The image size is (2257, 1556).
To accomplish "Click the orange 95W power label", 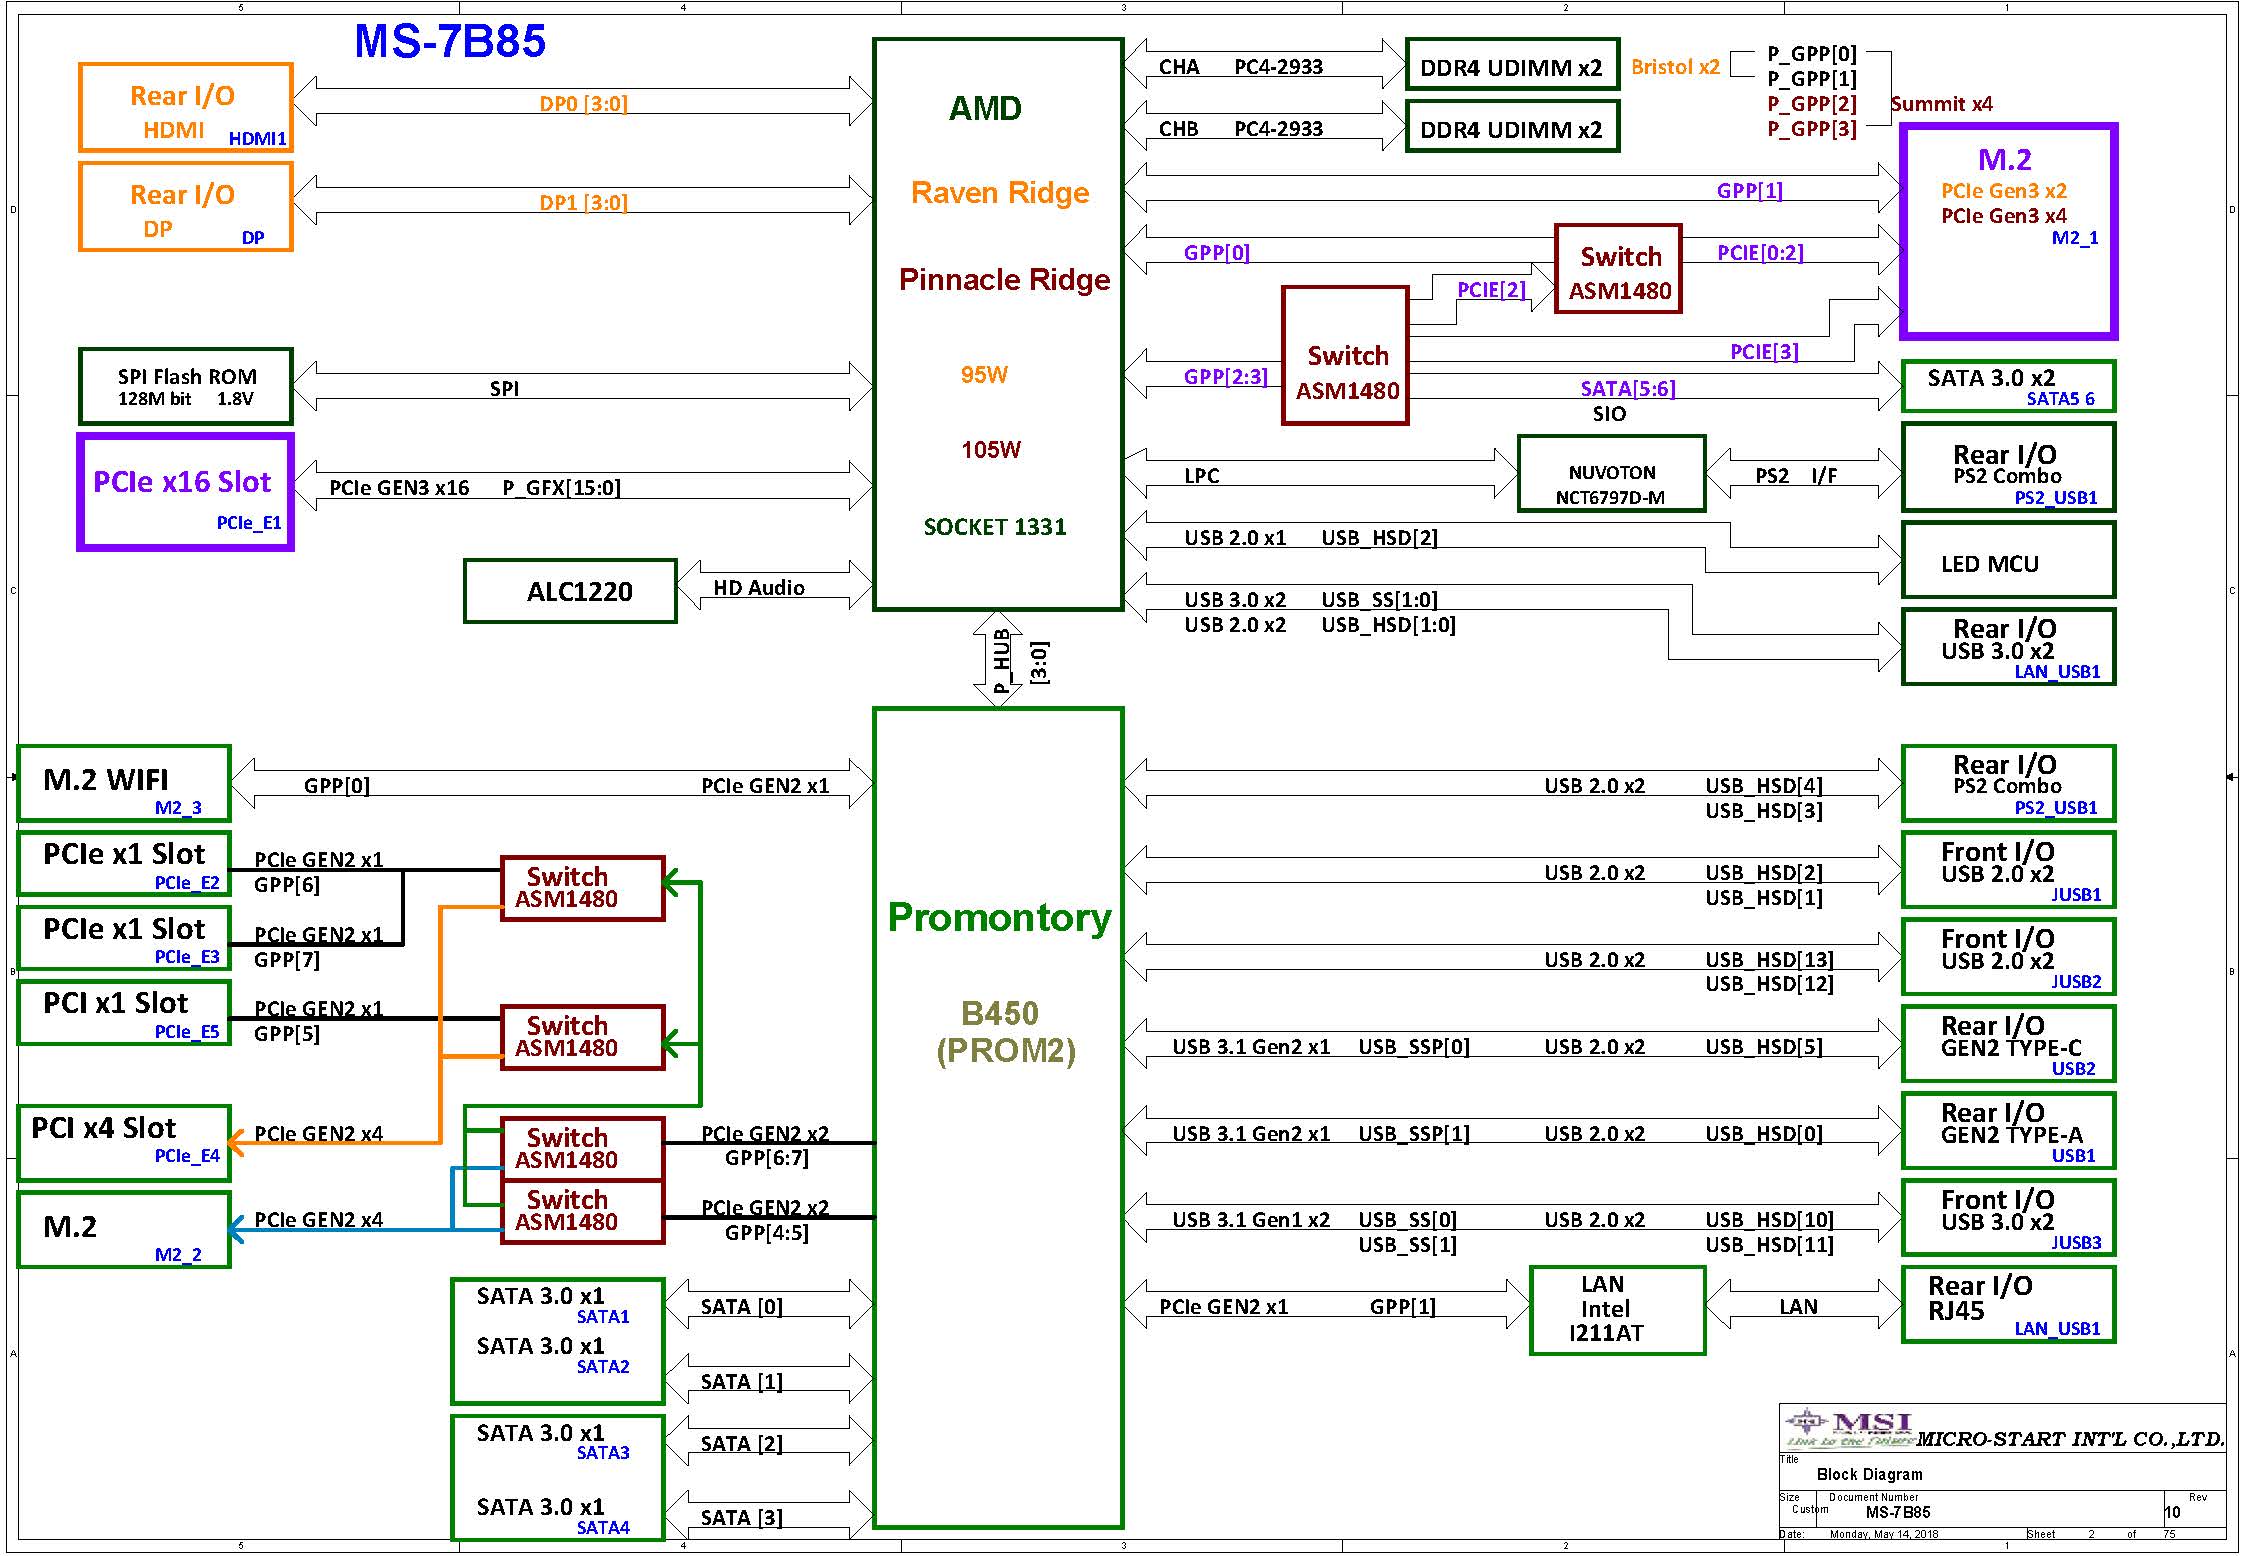I will point(984,375).
